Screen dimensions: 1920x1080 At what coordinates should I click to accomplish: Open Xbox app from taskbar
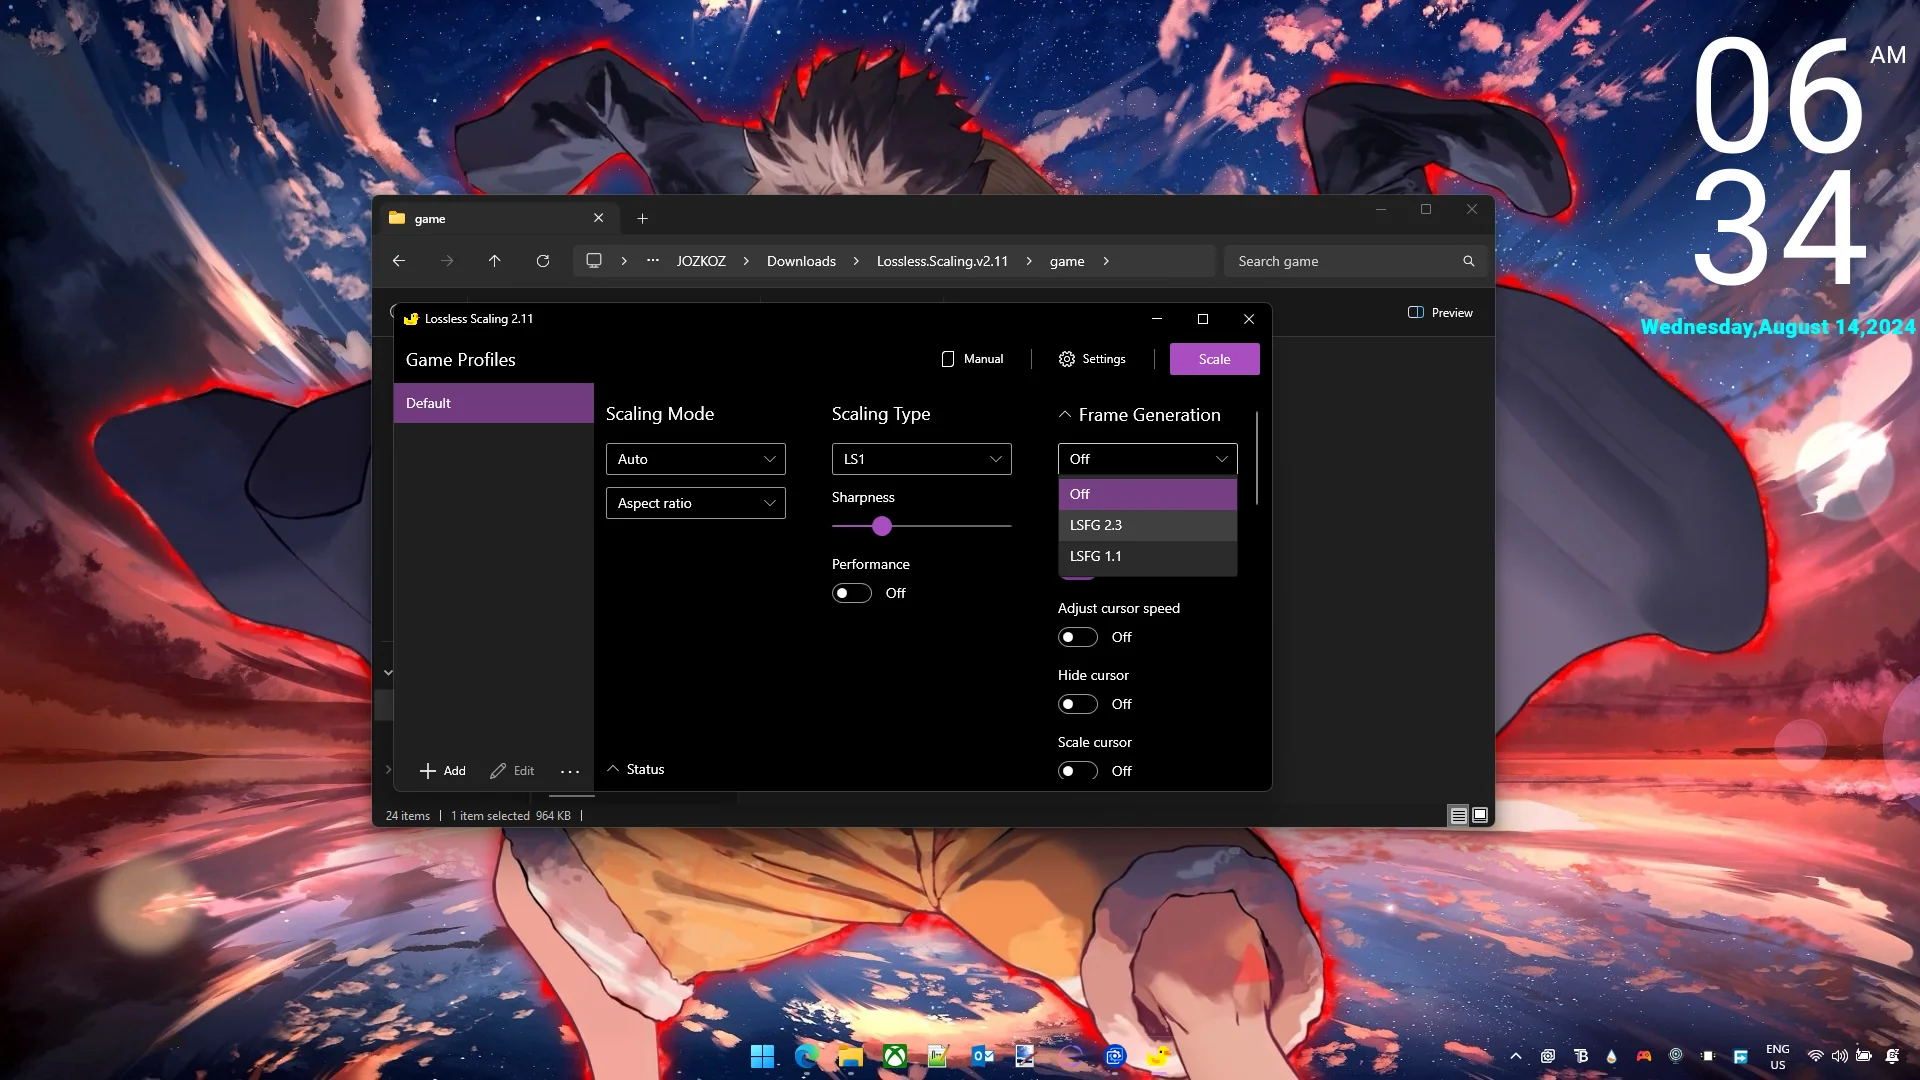[894, 1056]
